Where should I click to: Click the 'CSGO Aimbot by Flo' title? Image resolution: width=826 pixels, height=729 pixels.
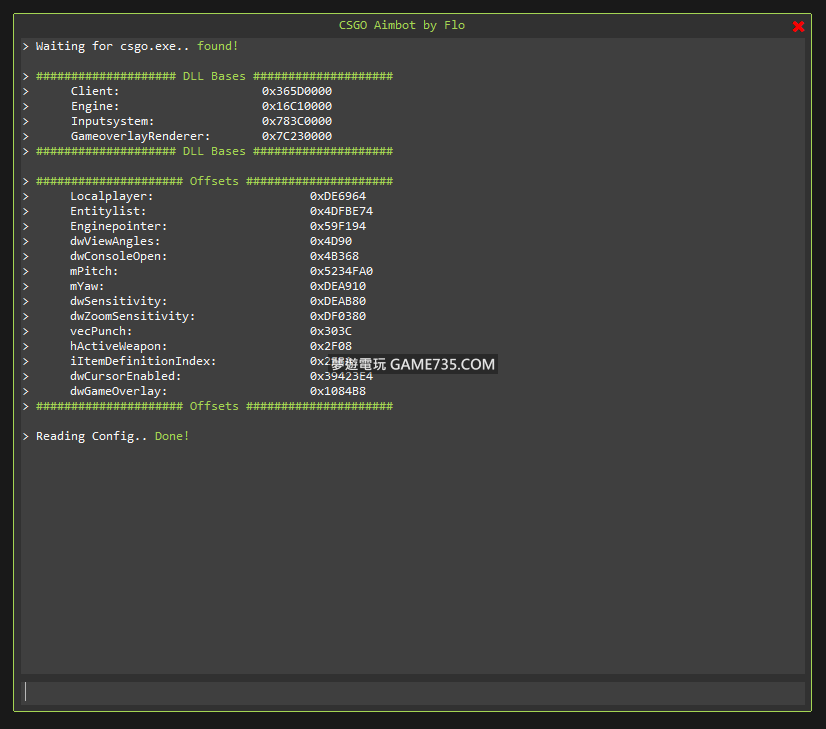(x=402, y=25)
